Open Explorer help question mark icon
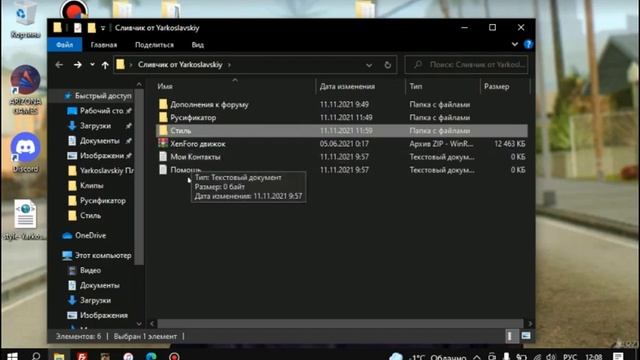The height and width of the screenshot is (360, 640). point(528,44)
